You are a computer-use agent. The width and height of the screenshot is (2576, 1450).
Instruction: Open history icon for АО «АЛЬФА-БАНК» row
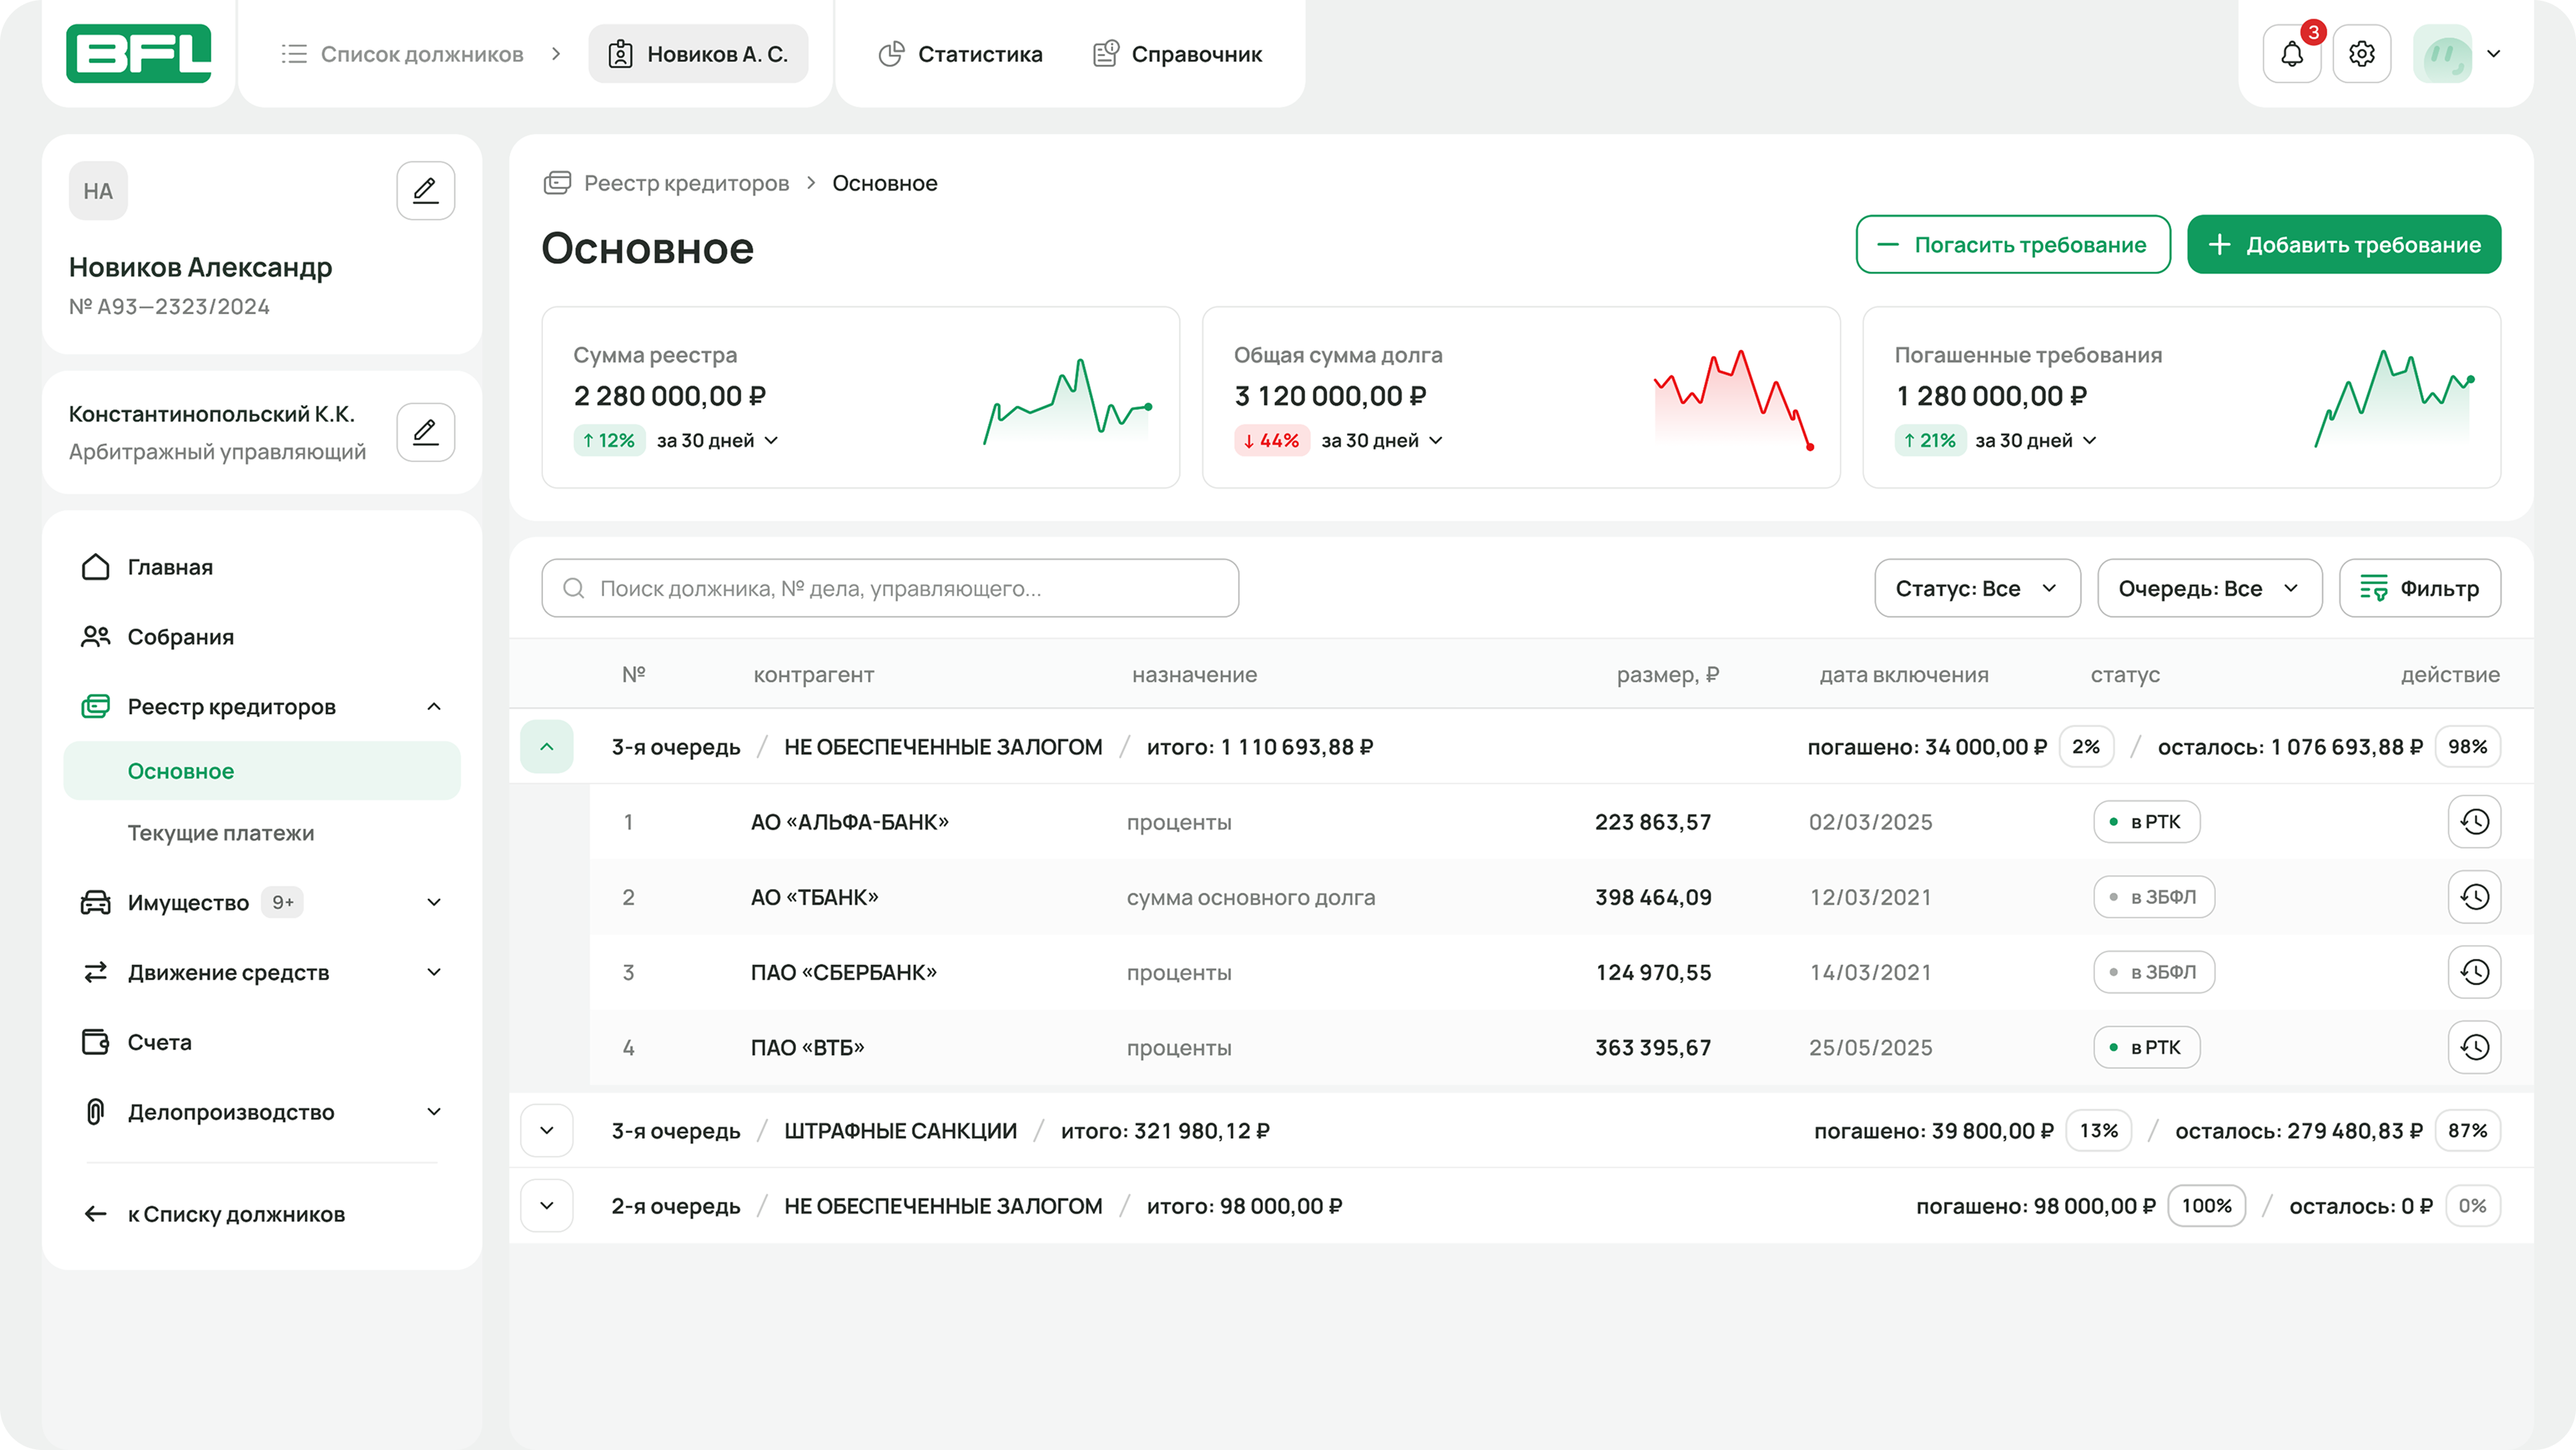point(2474,822)
